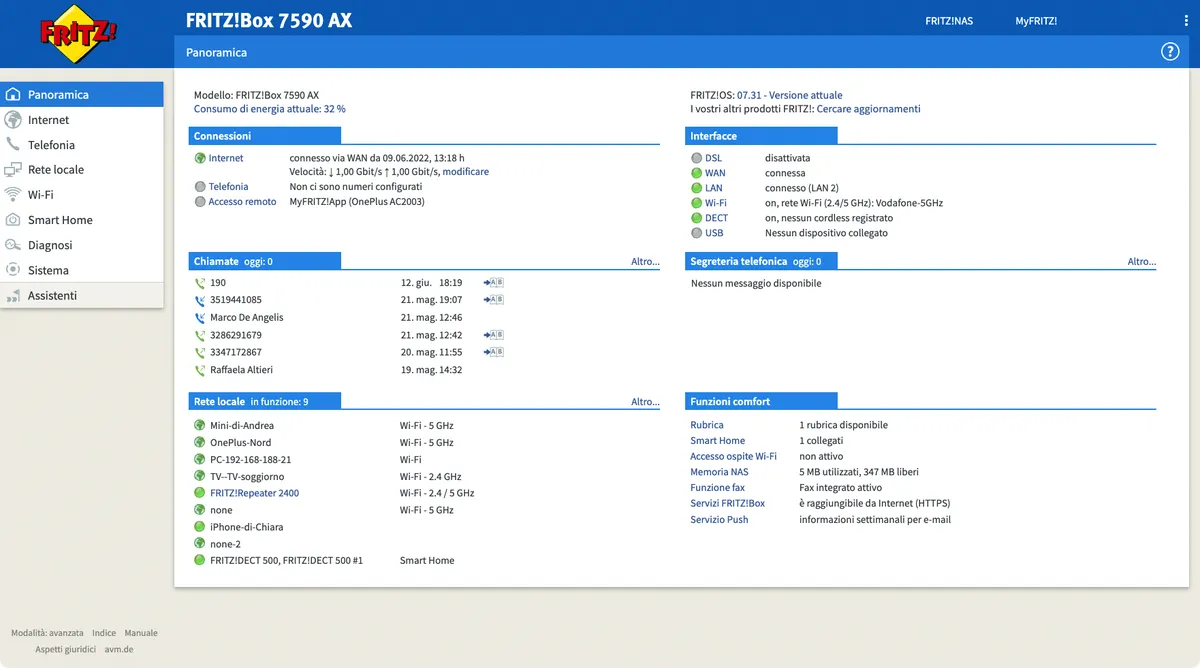Open Sistema menu in sidebar
This screenshot has width=1200, height=668.
(82, 270)
